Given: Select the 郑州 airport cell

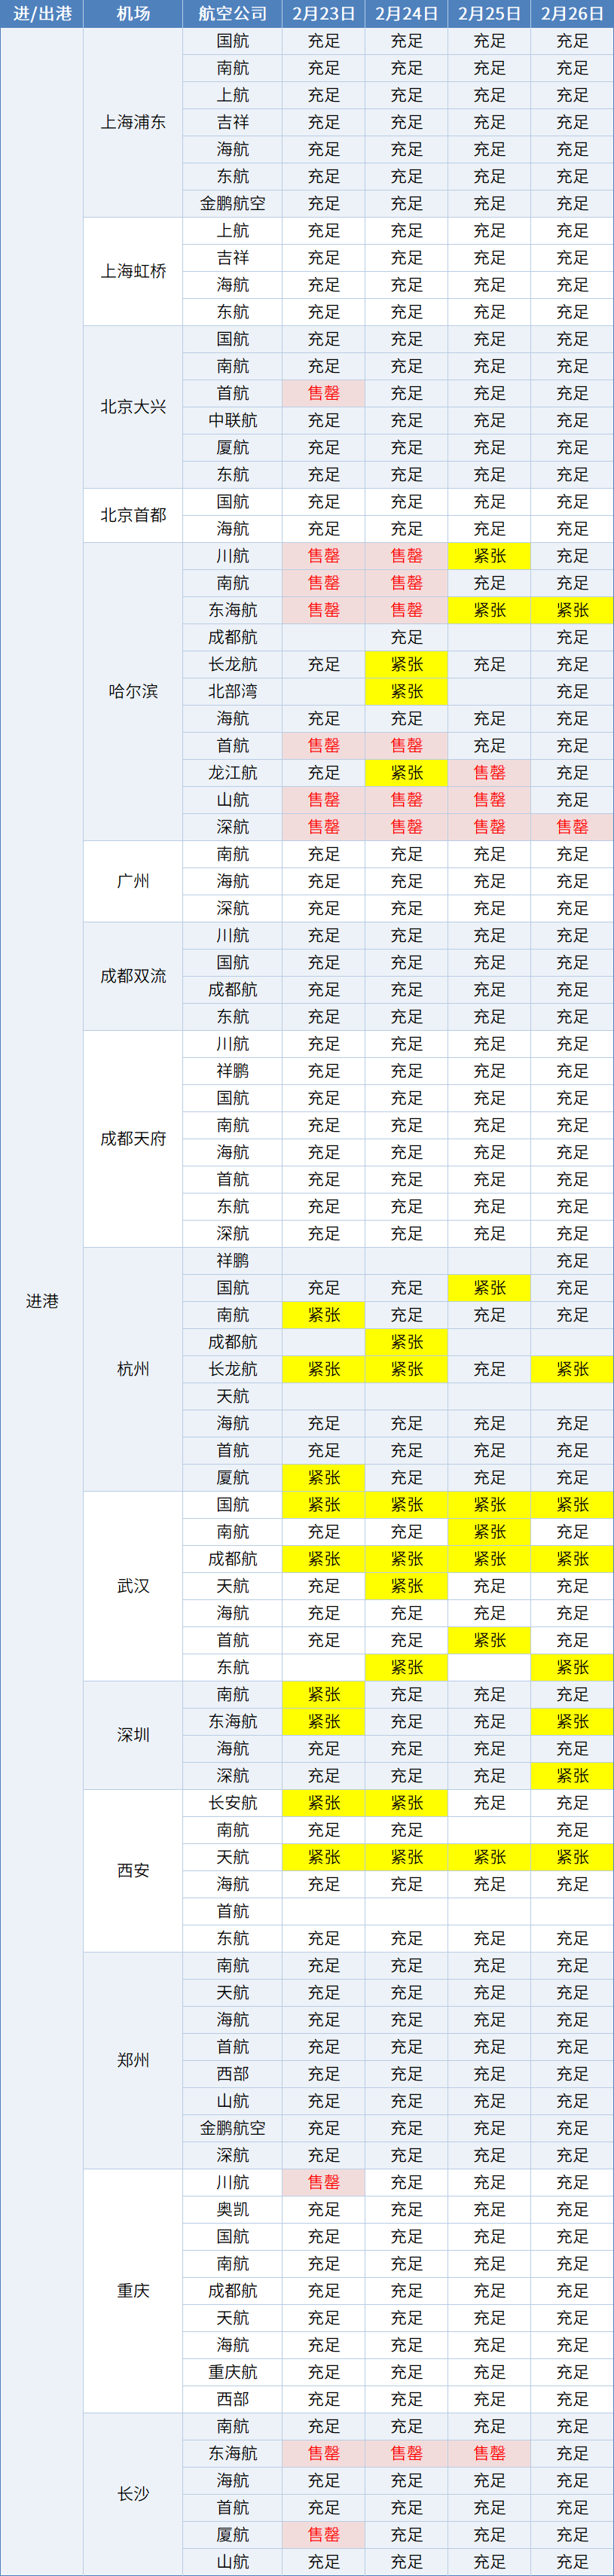Looking at the screenshot, I should click(x=133, y=2060).
